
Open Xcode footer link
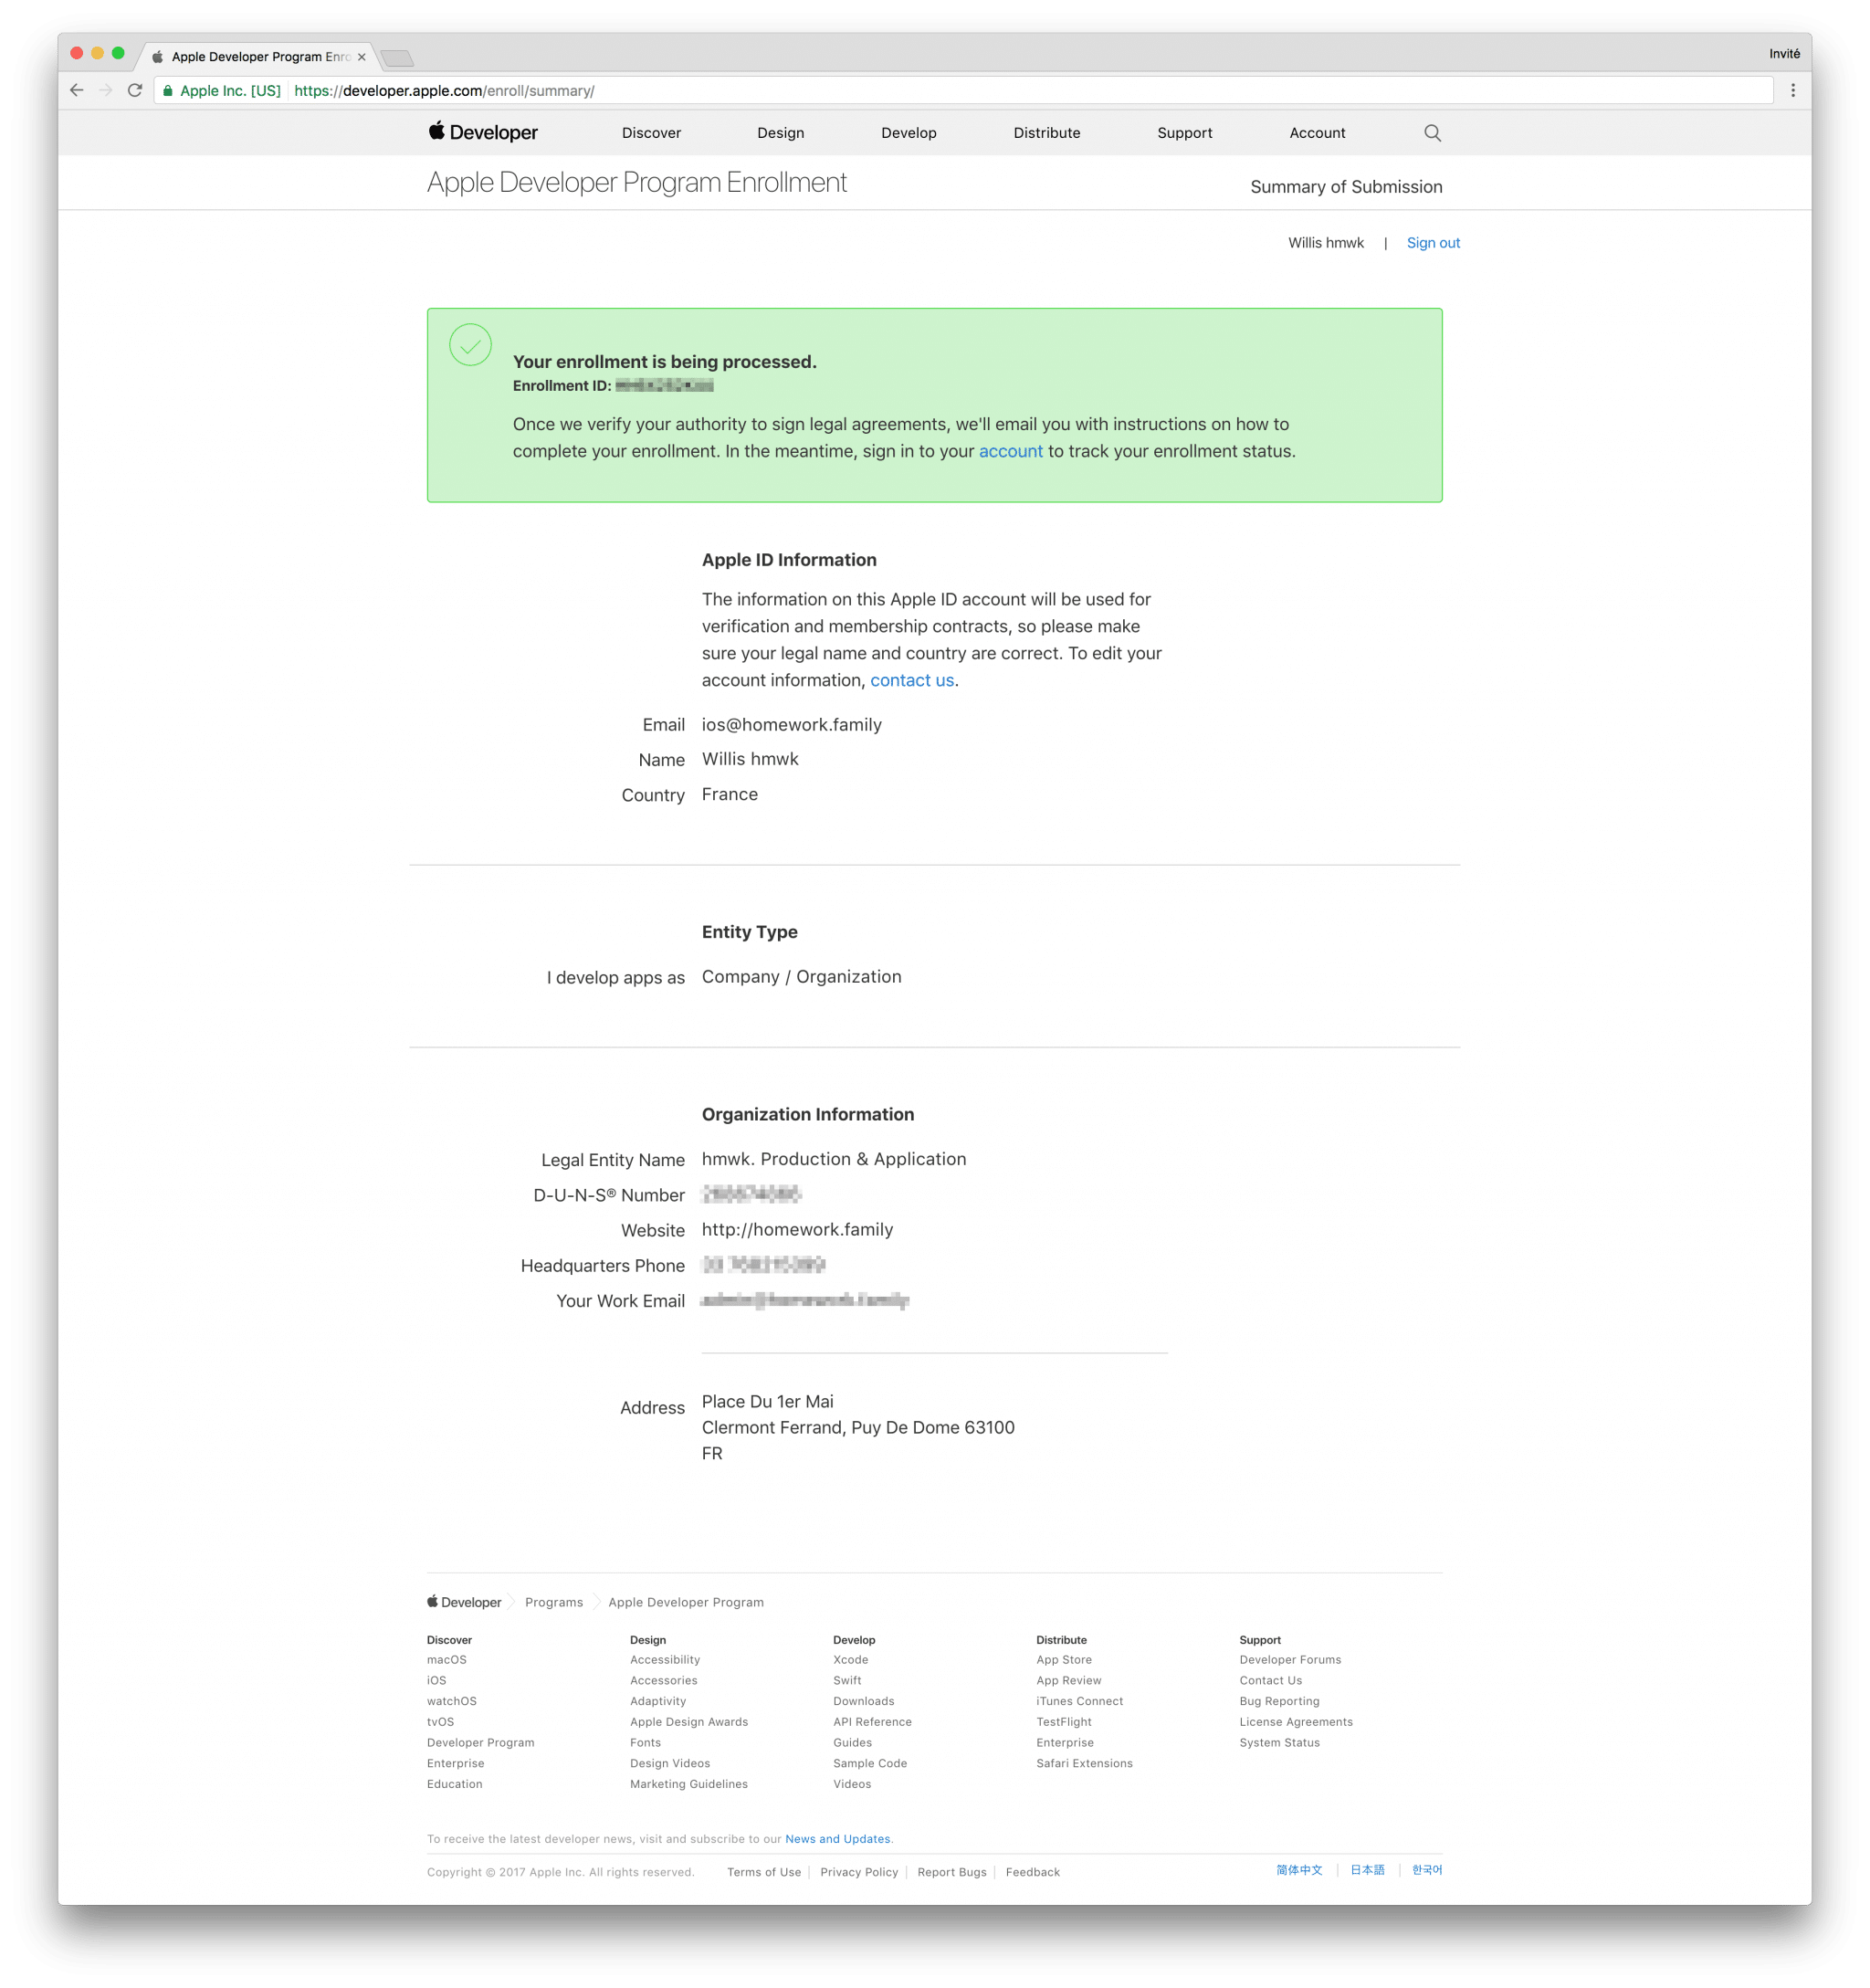click(850, 1659)
